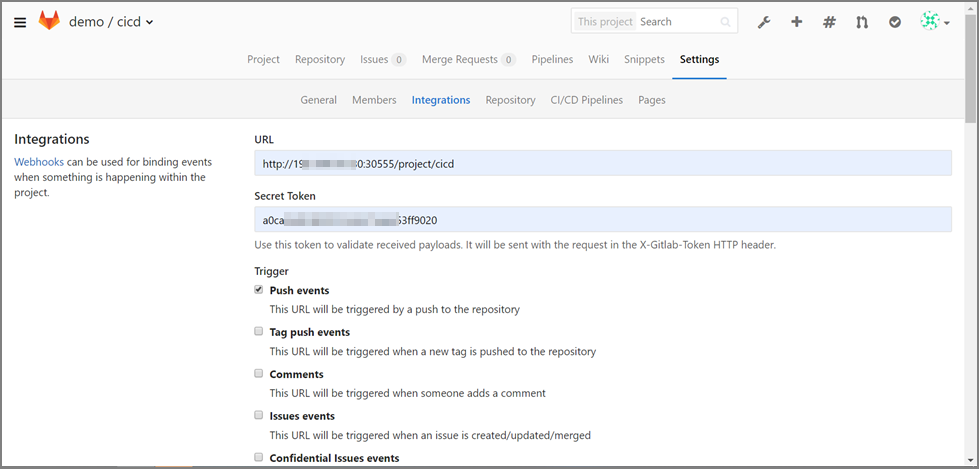Uncheck the Push events checkbox
The image size is (979, 469).
pos(258,290)
